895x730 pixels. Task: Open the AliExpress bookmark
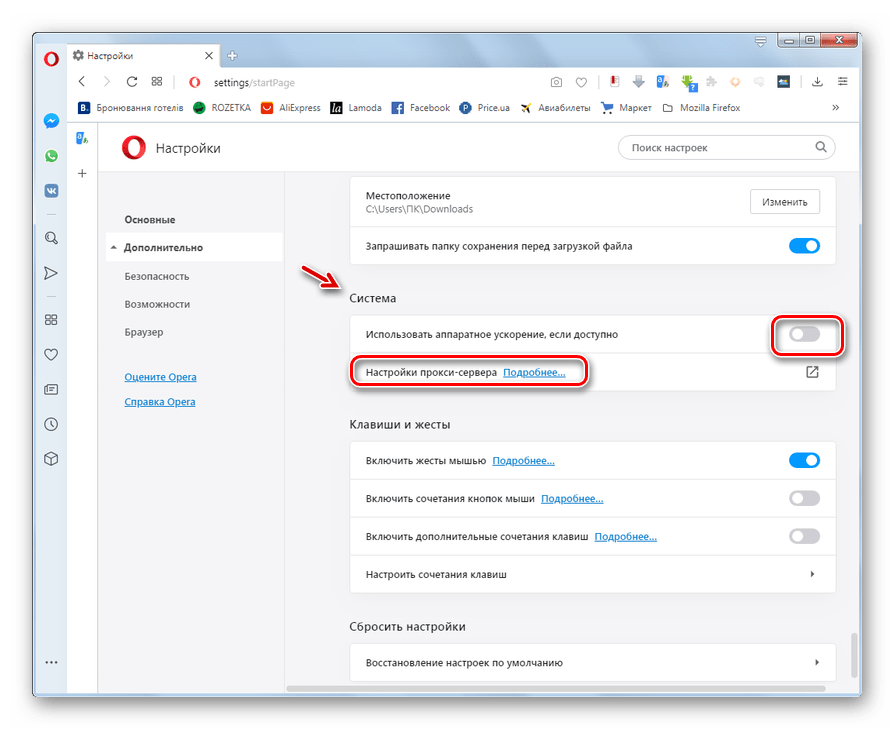point(291,107)
